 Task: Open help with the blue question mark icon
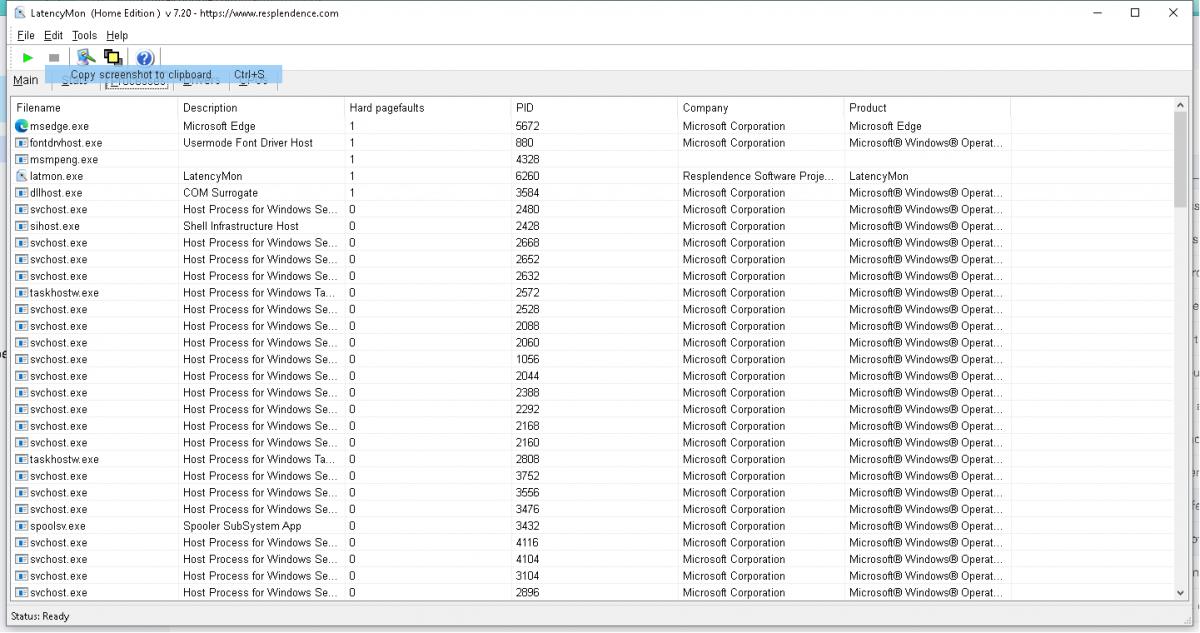[145, 58]
